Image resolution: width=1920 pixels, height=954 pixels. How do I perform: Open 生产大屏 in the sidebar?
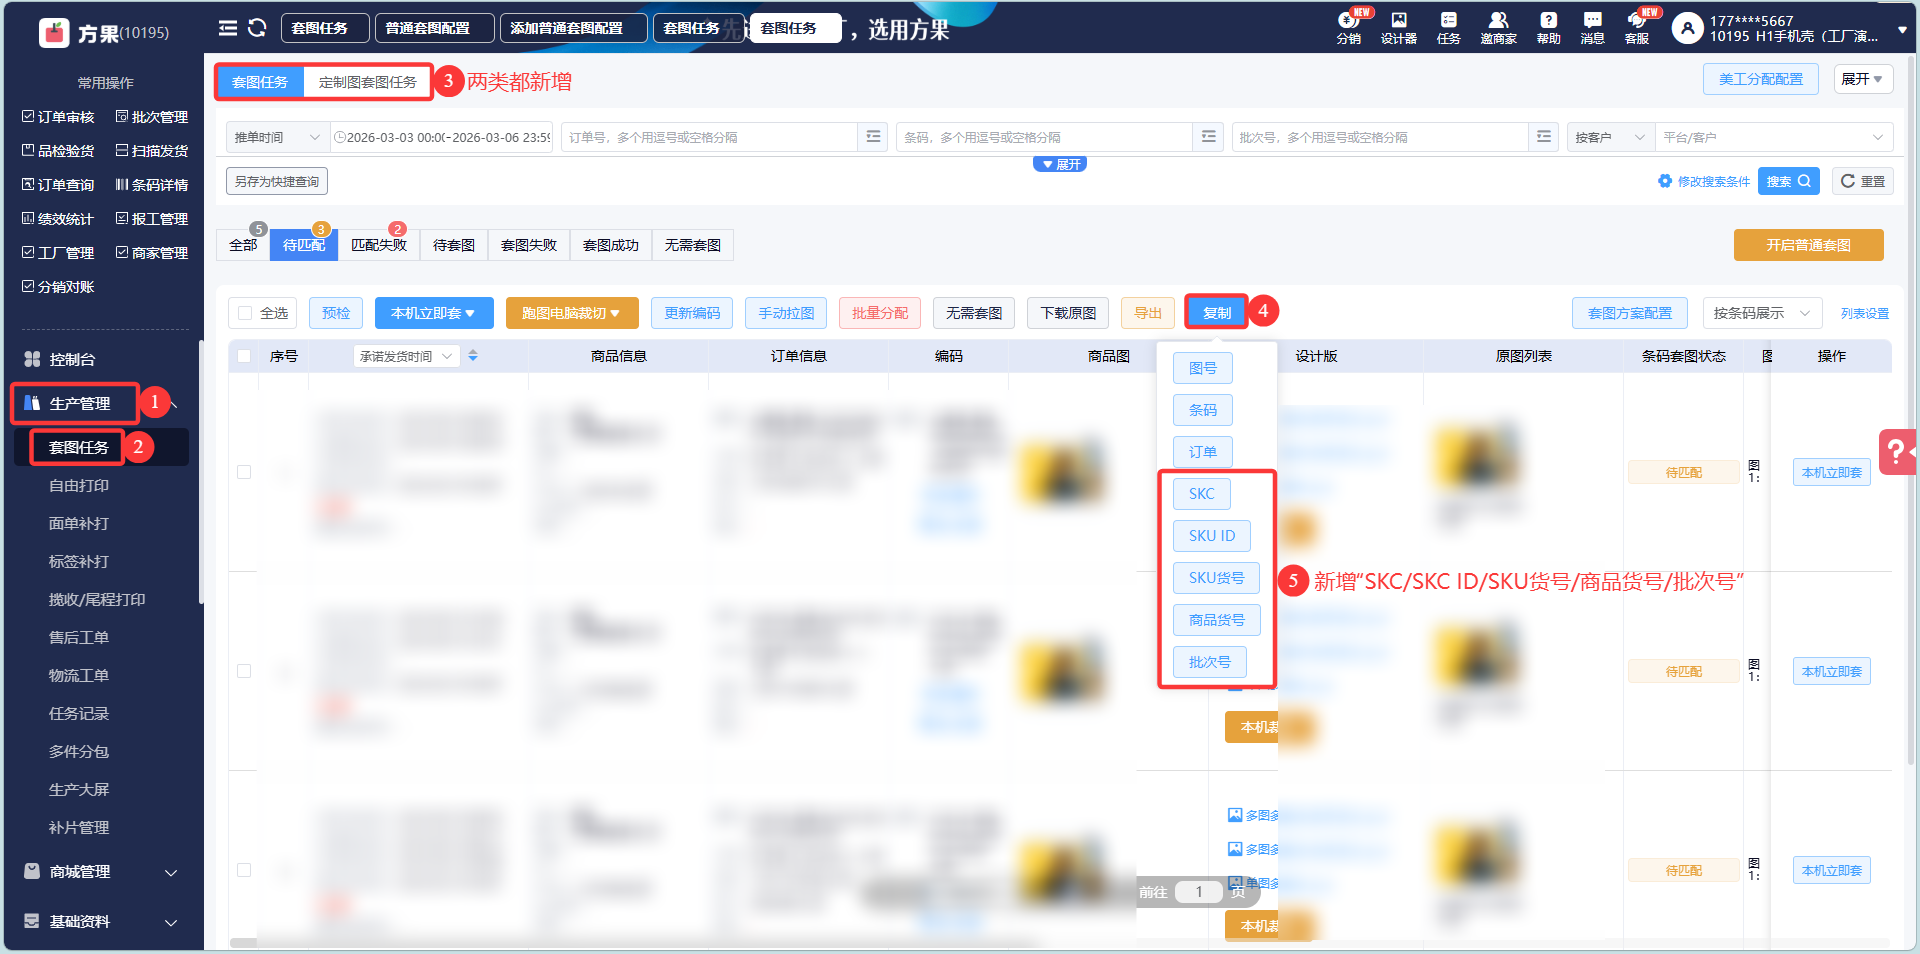point(79,790)
